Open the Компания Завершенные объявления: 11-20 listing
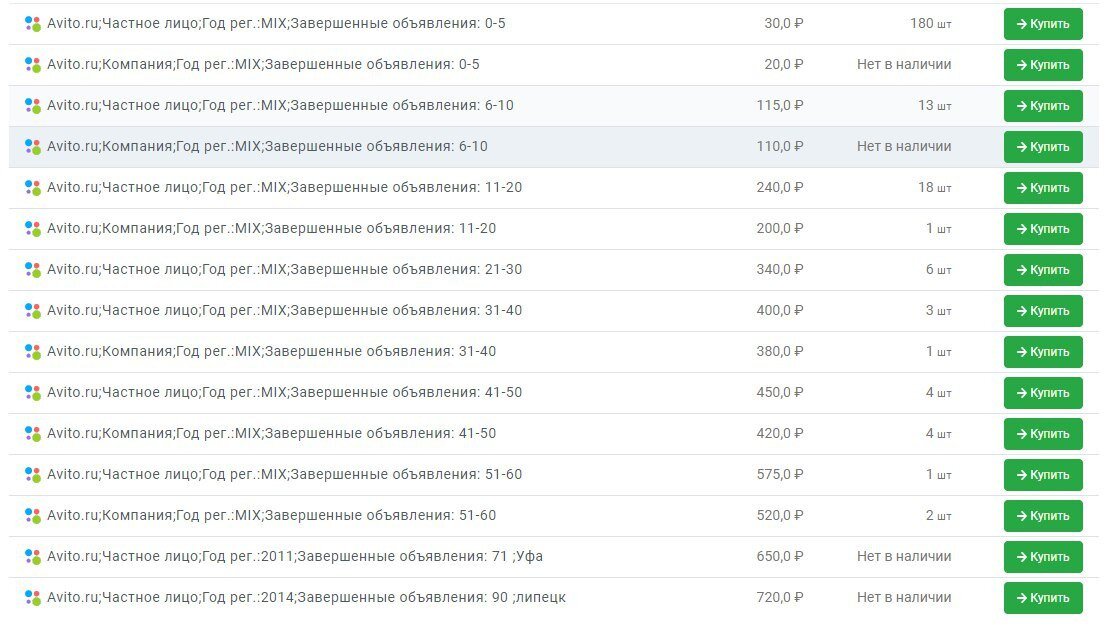1105x625 pixels. 272,228
